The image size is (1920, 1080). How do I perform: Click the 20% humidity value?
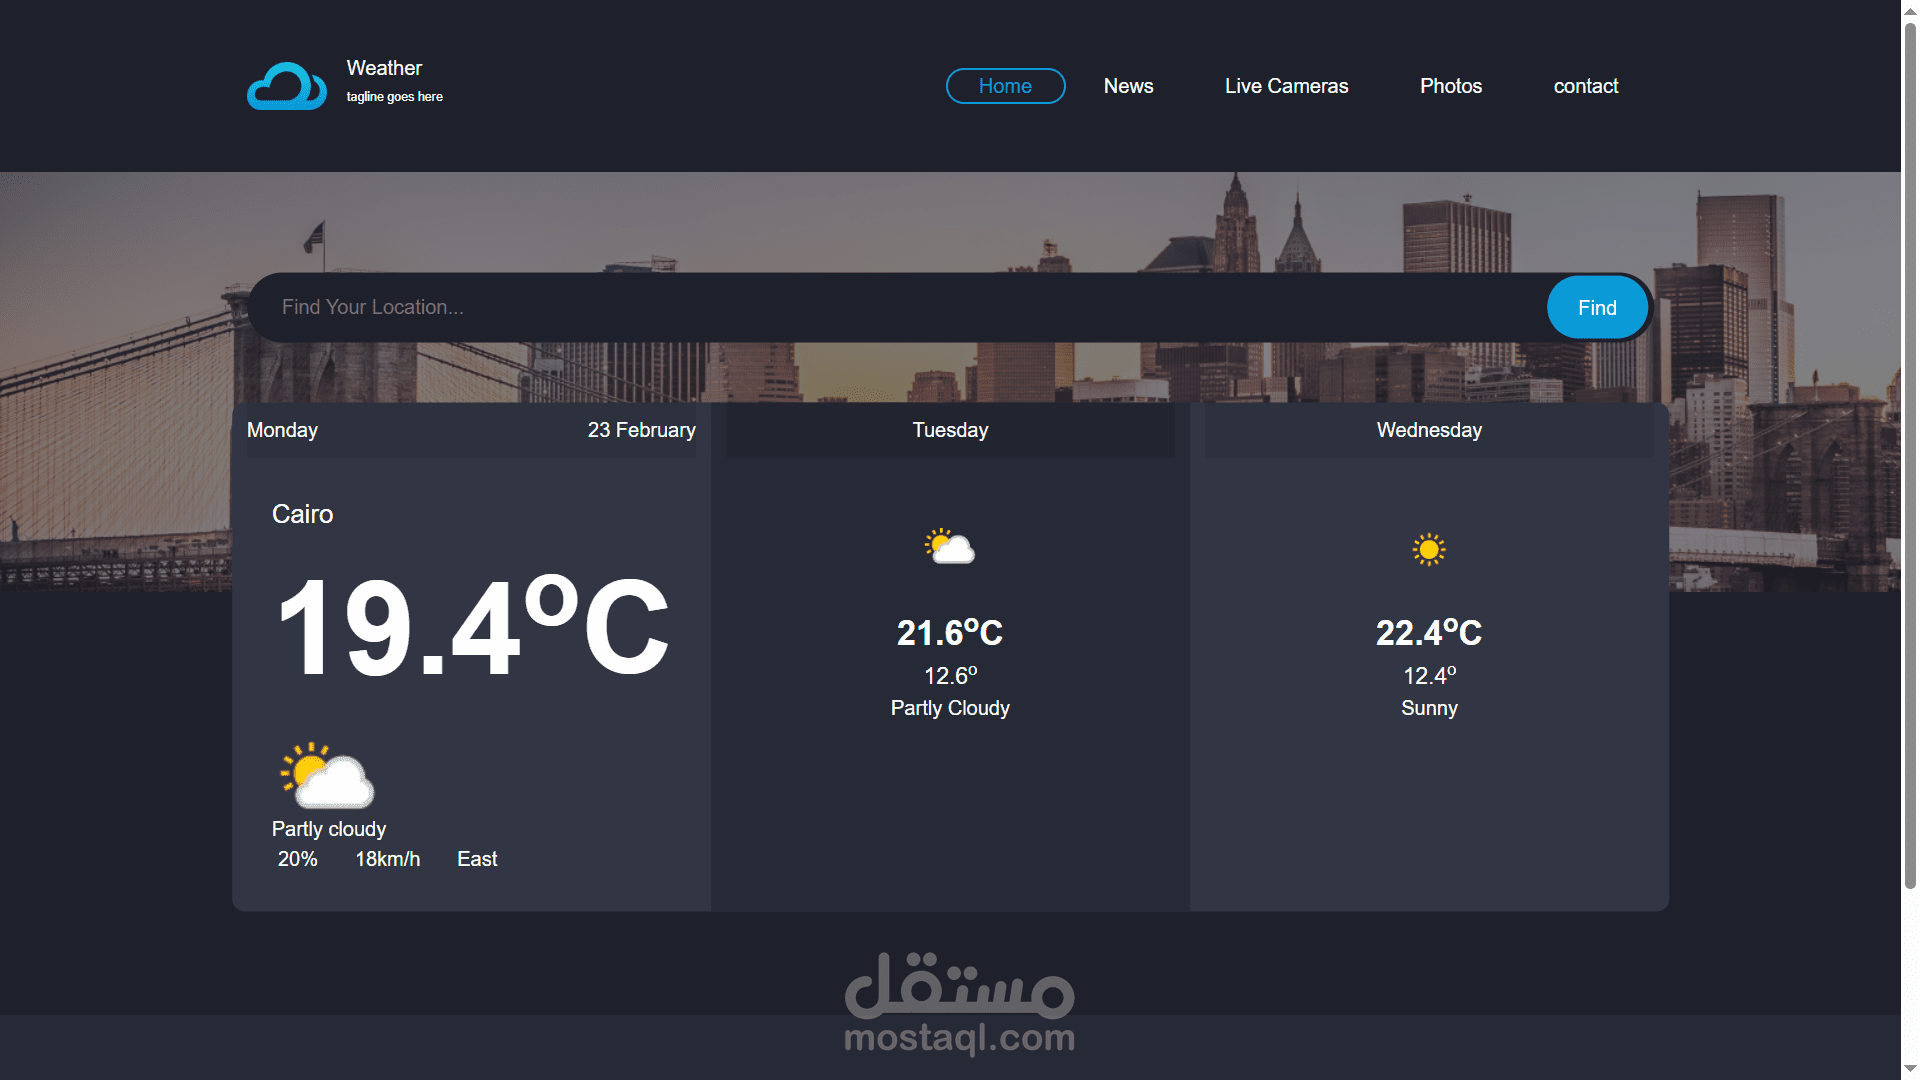pos(297,859)
